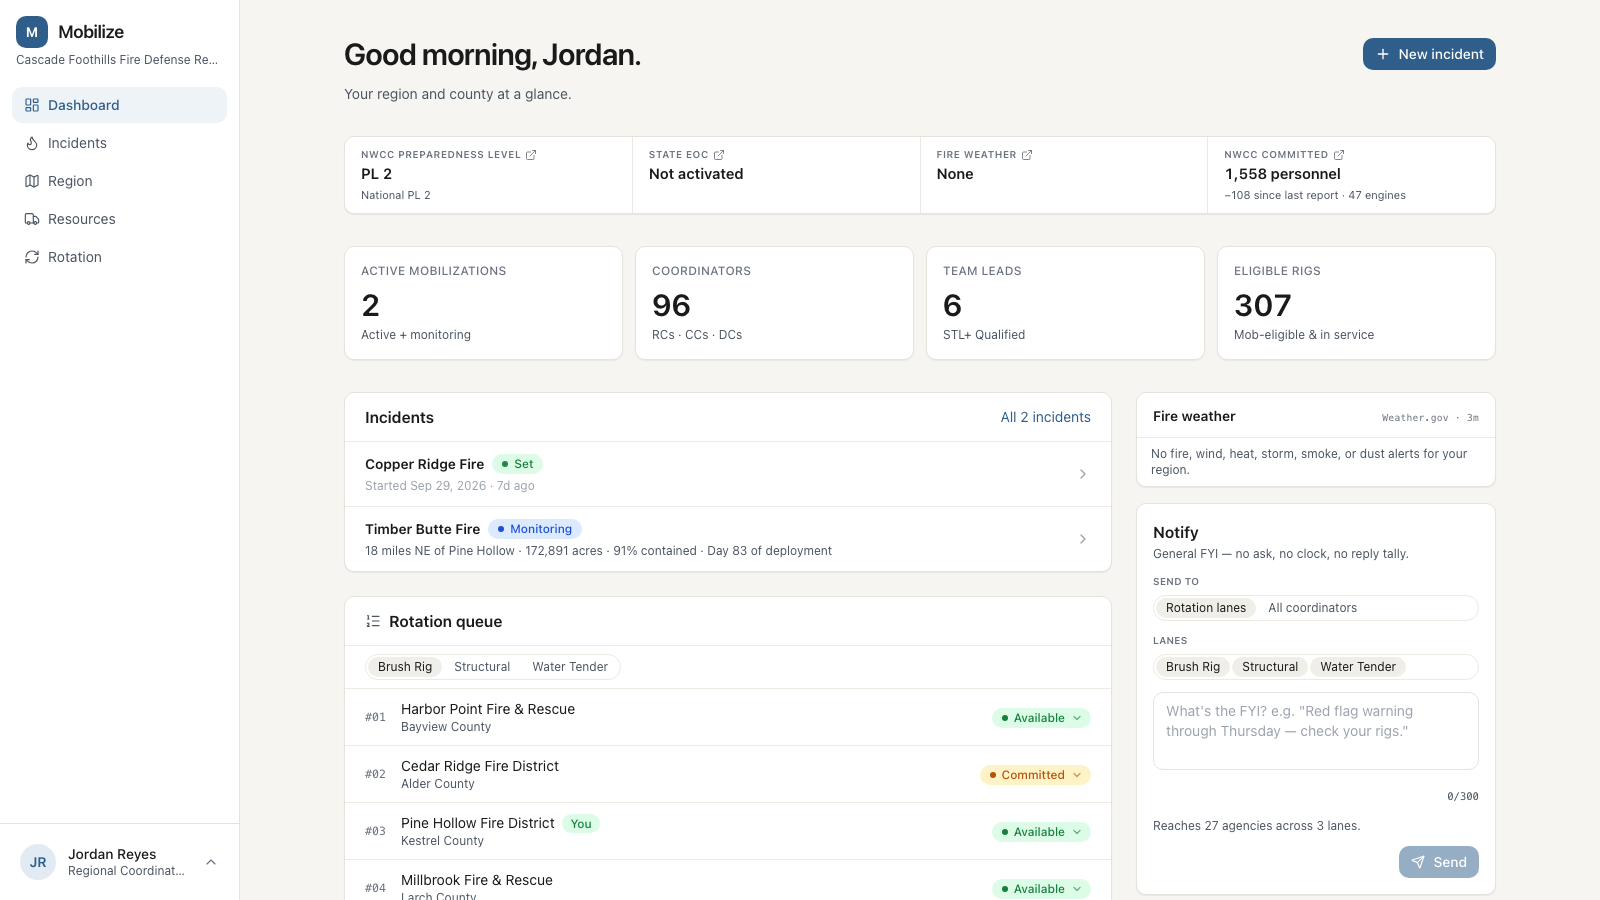The width and height of the screenshot is (1600, 900).
Task: Click the You badge on Pine Hollow
Action: coord(581,824)
